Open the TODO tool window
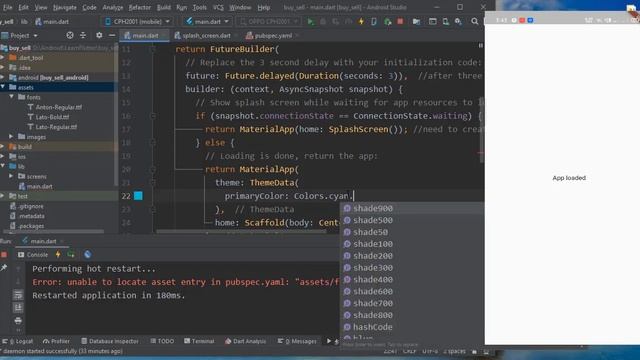This screenshot has width=640, height=360. (x=162, y=341)
